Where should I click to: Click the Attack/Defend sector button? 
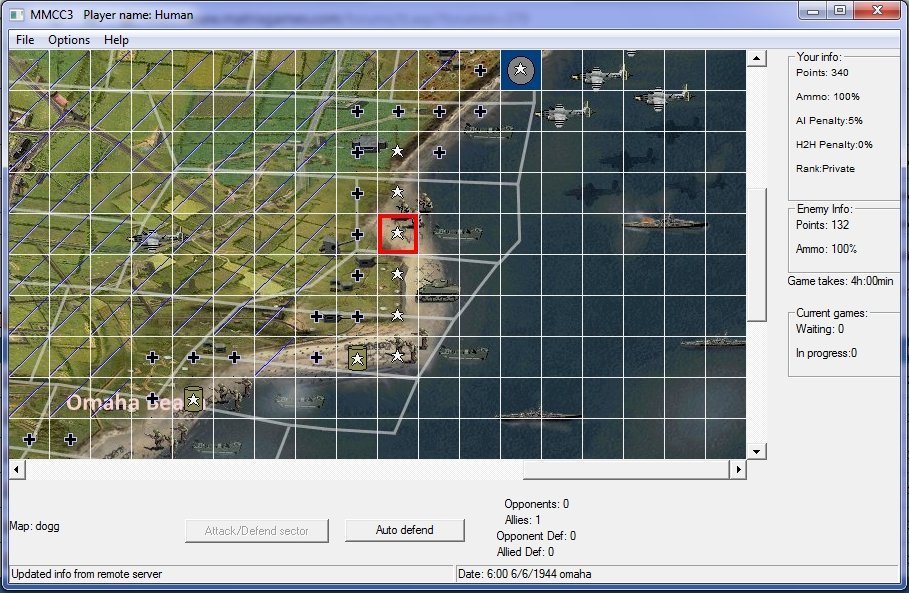[x=256, y=530]
